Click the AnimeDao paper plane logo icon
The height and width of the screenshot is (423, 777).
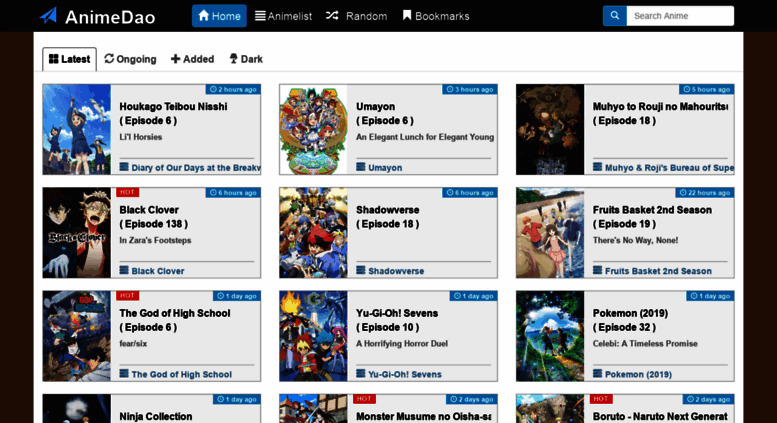pyautogui.click(x=48, y=16)
